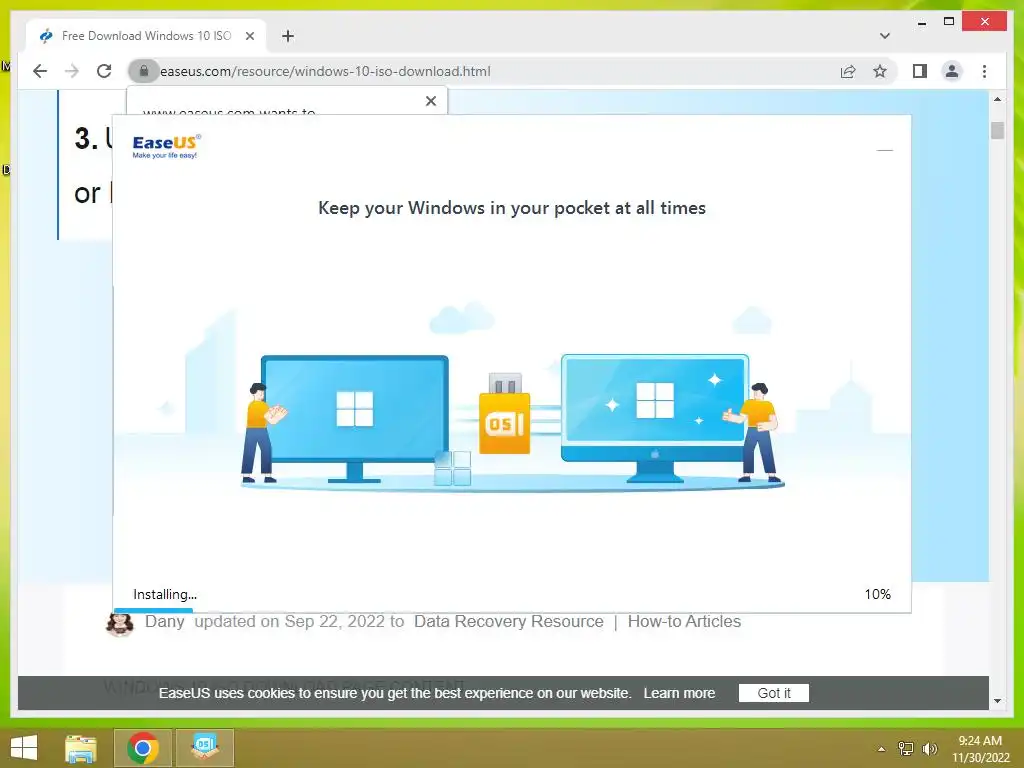Click the 10% progress text
The image size is (1024, 768).
pyautogui.click(x=877, y=594)
